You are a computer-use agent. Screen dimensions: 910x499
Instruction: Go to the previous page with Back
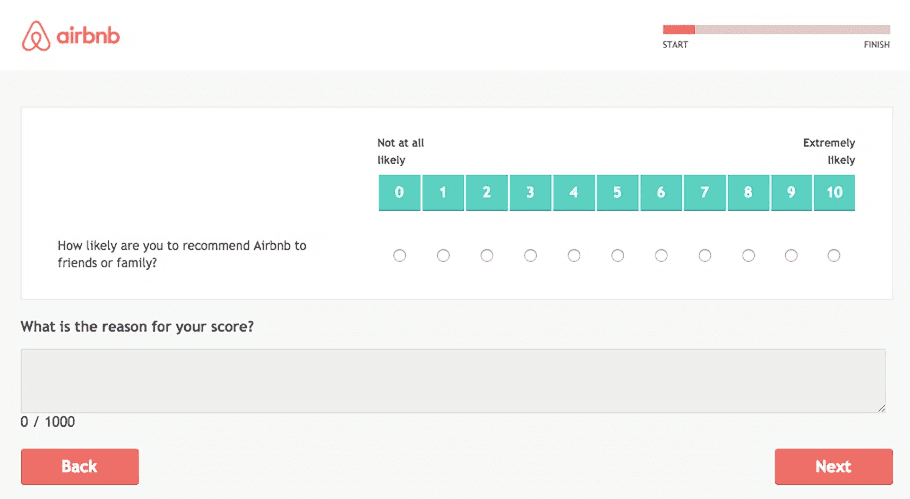80,467
